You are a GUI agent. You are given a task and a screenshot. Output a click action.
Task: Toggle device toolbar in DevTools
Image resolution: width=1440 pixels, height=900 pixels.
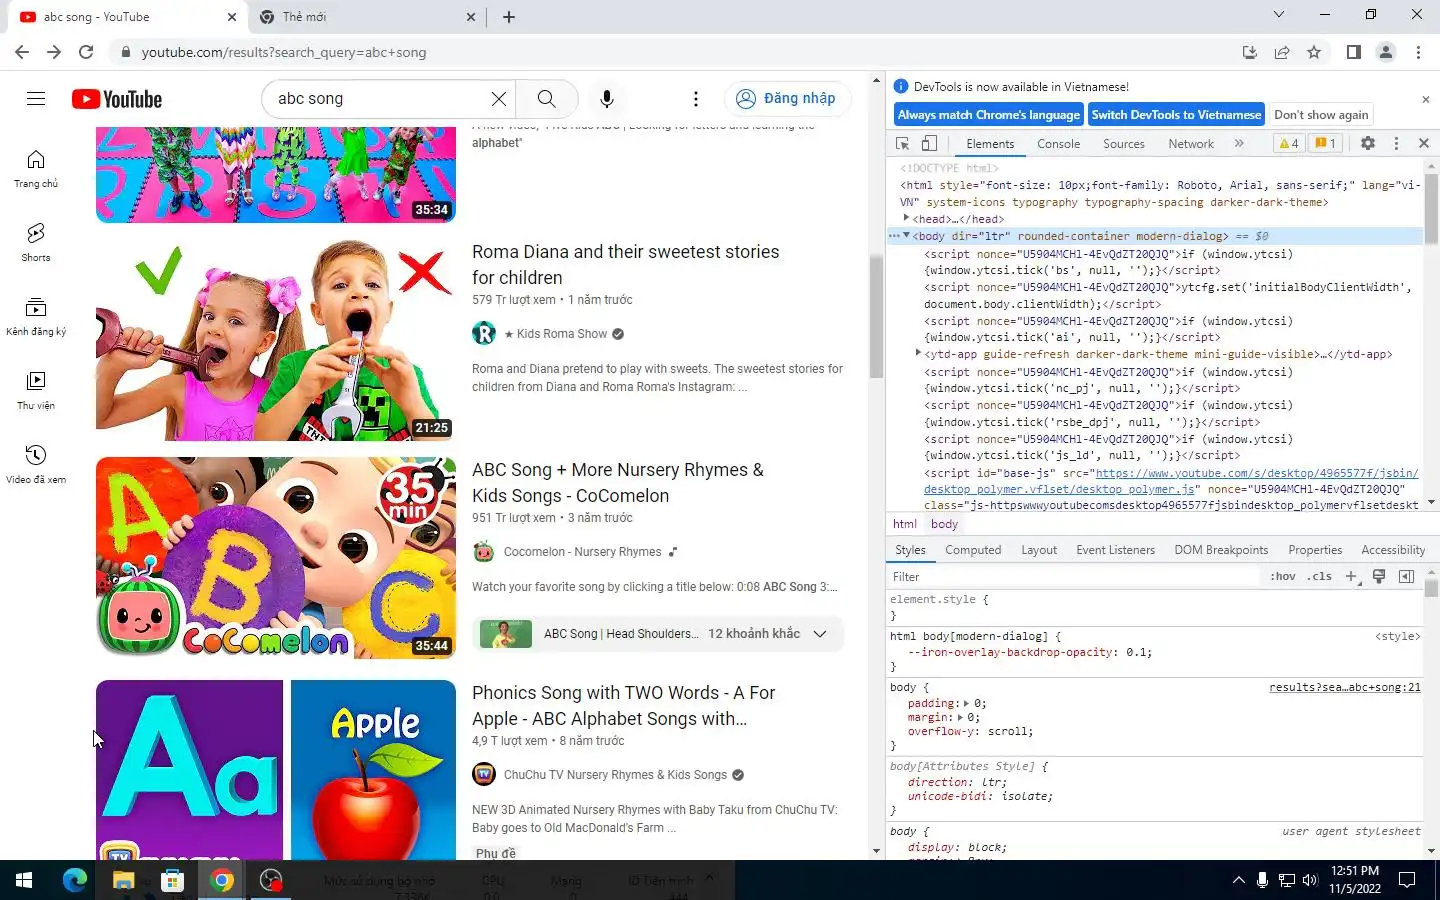pos(929,143)
